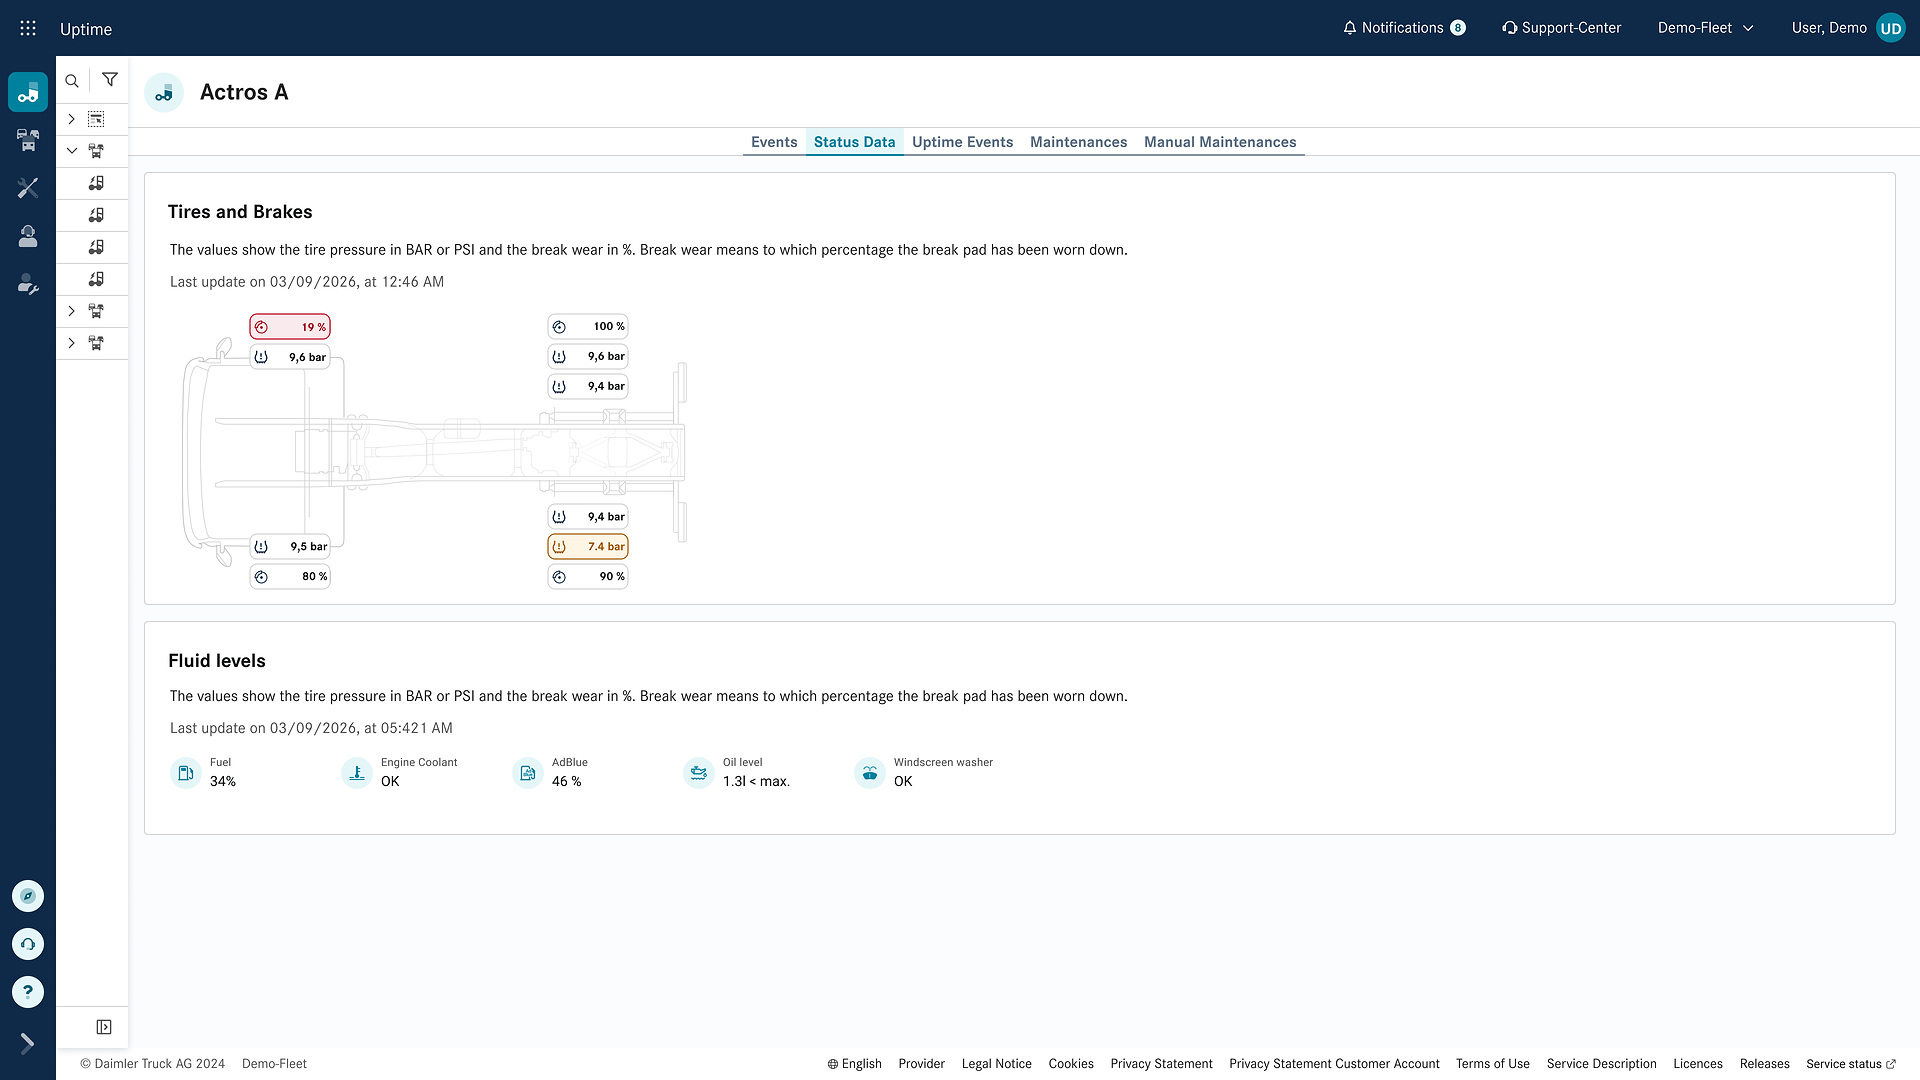Screen dimensions: 1920x1080
Task: Open the app launcher grid icon
Action: pos(28,28)
